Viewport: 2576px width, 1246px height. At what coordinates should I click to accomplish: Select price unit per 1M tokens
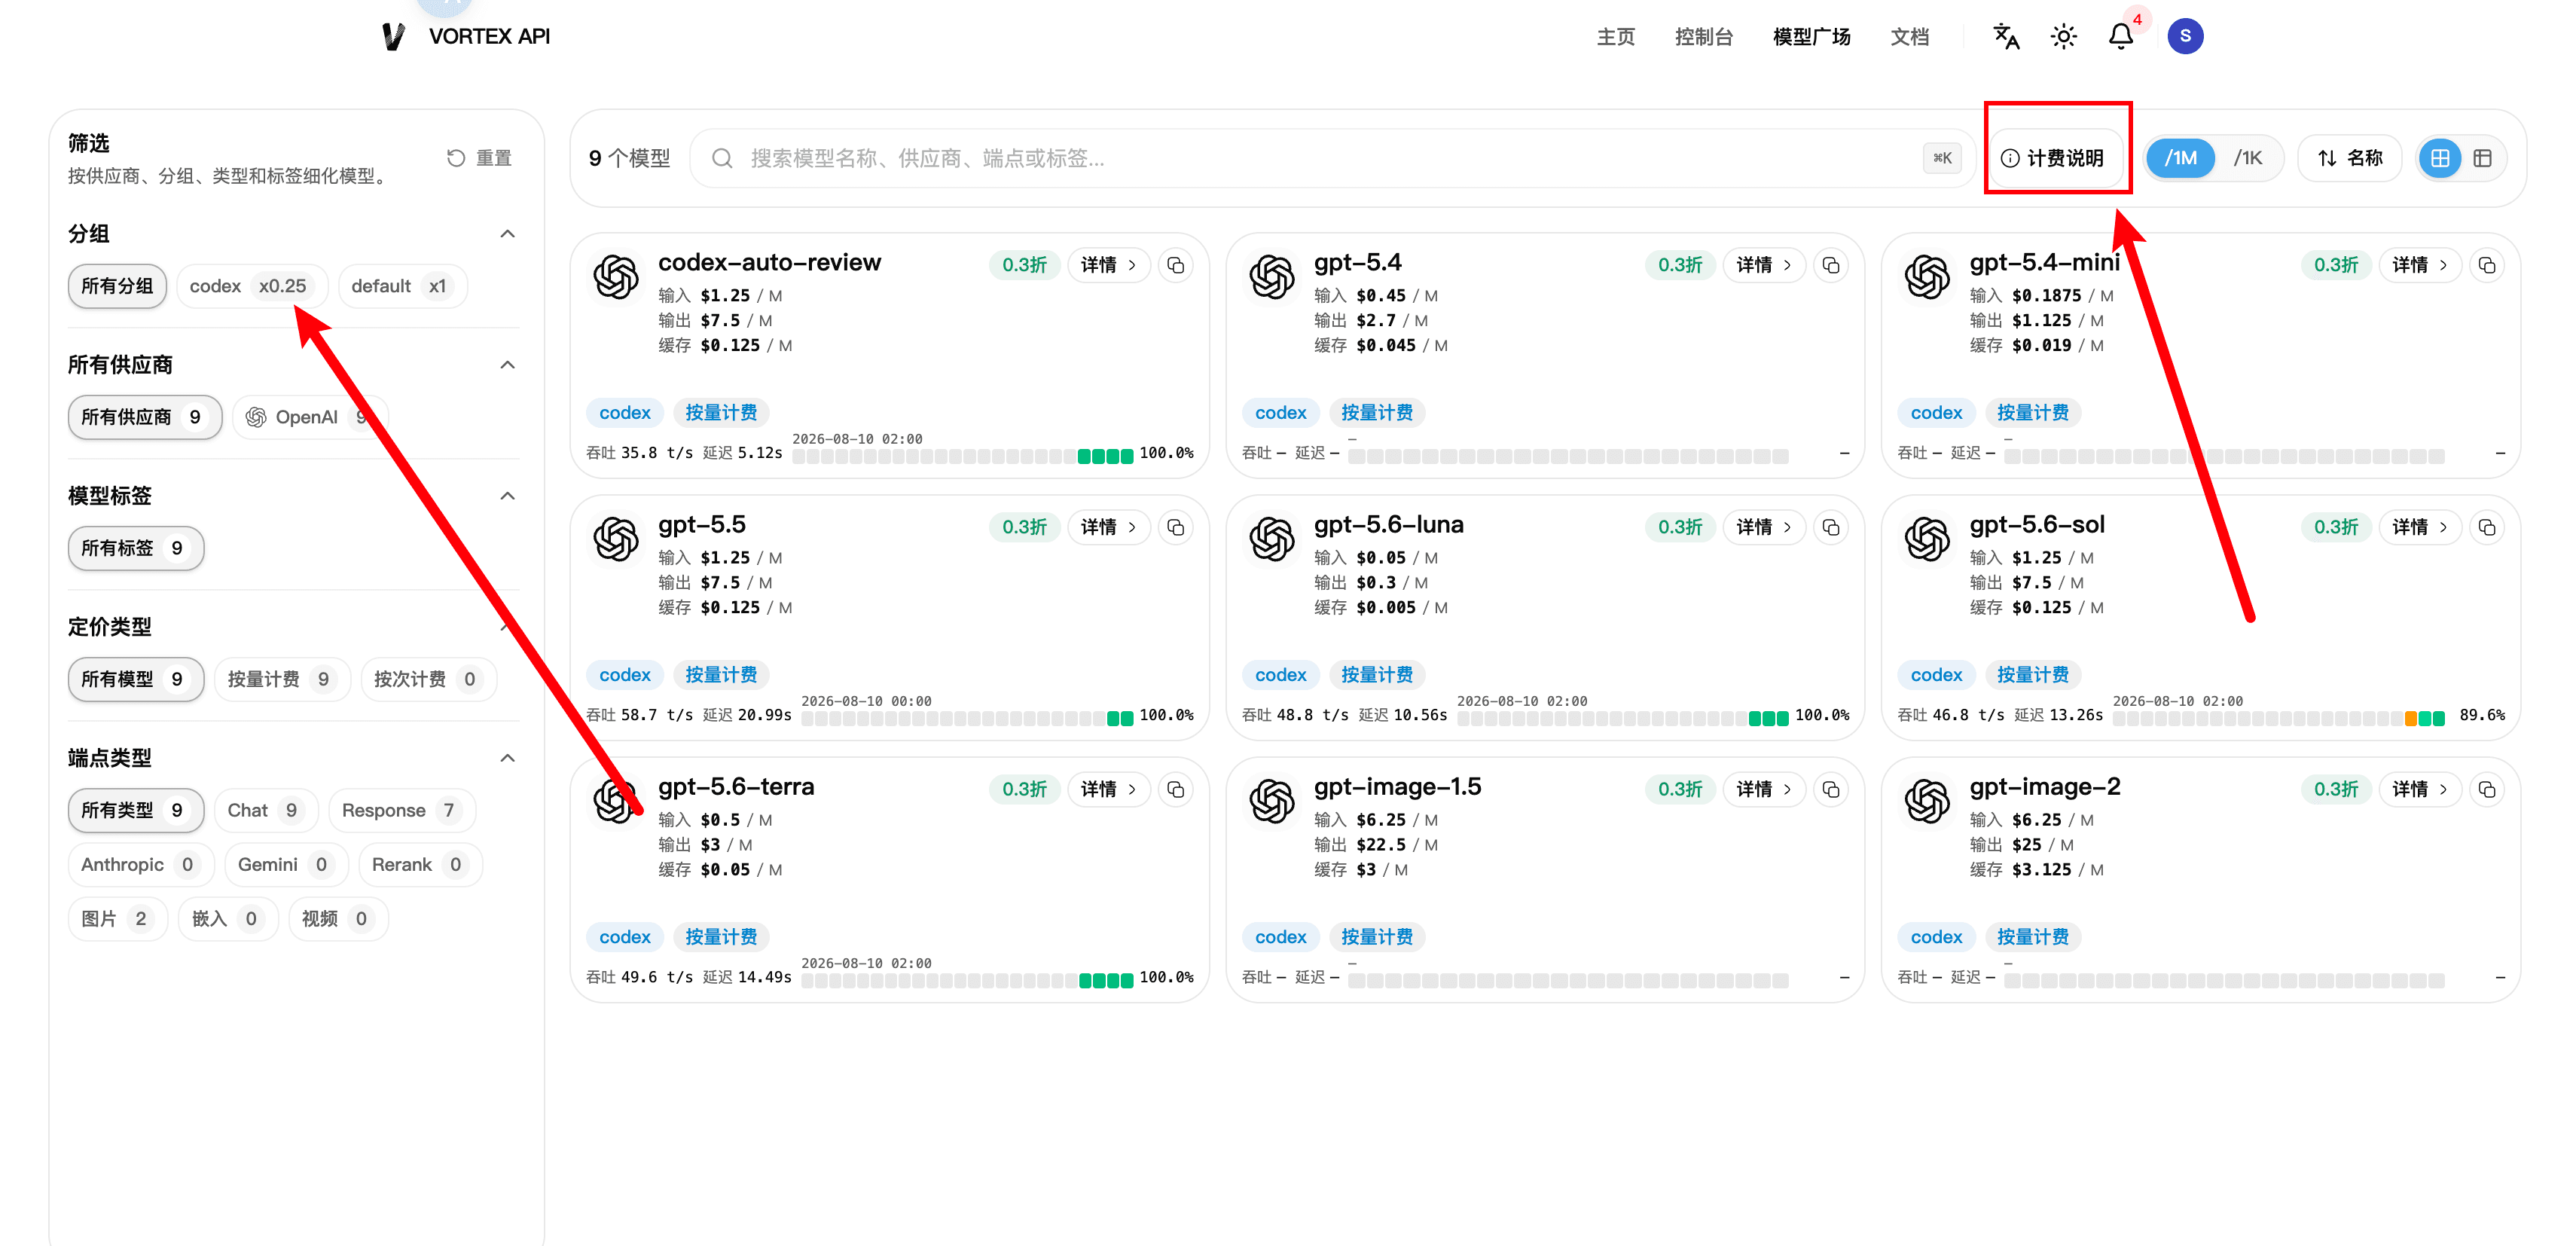pos(2180,158)
